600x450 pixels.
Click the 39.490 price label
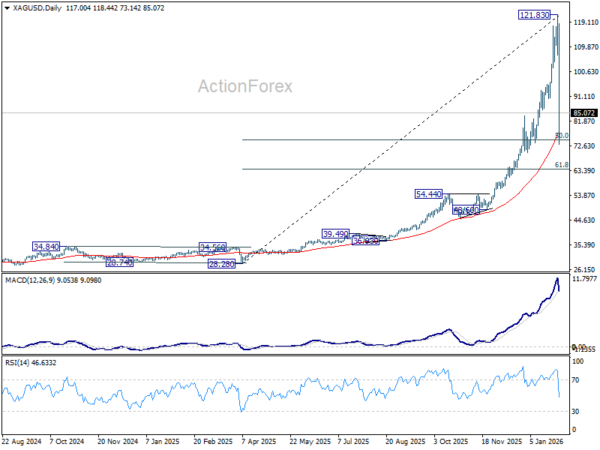tap(336, 234)
